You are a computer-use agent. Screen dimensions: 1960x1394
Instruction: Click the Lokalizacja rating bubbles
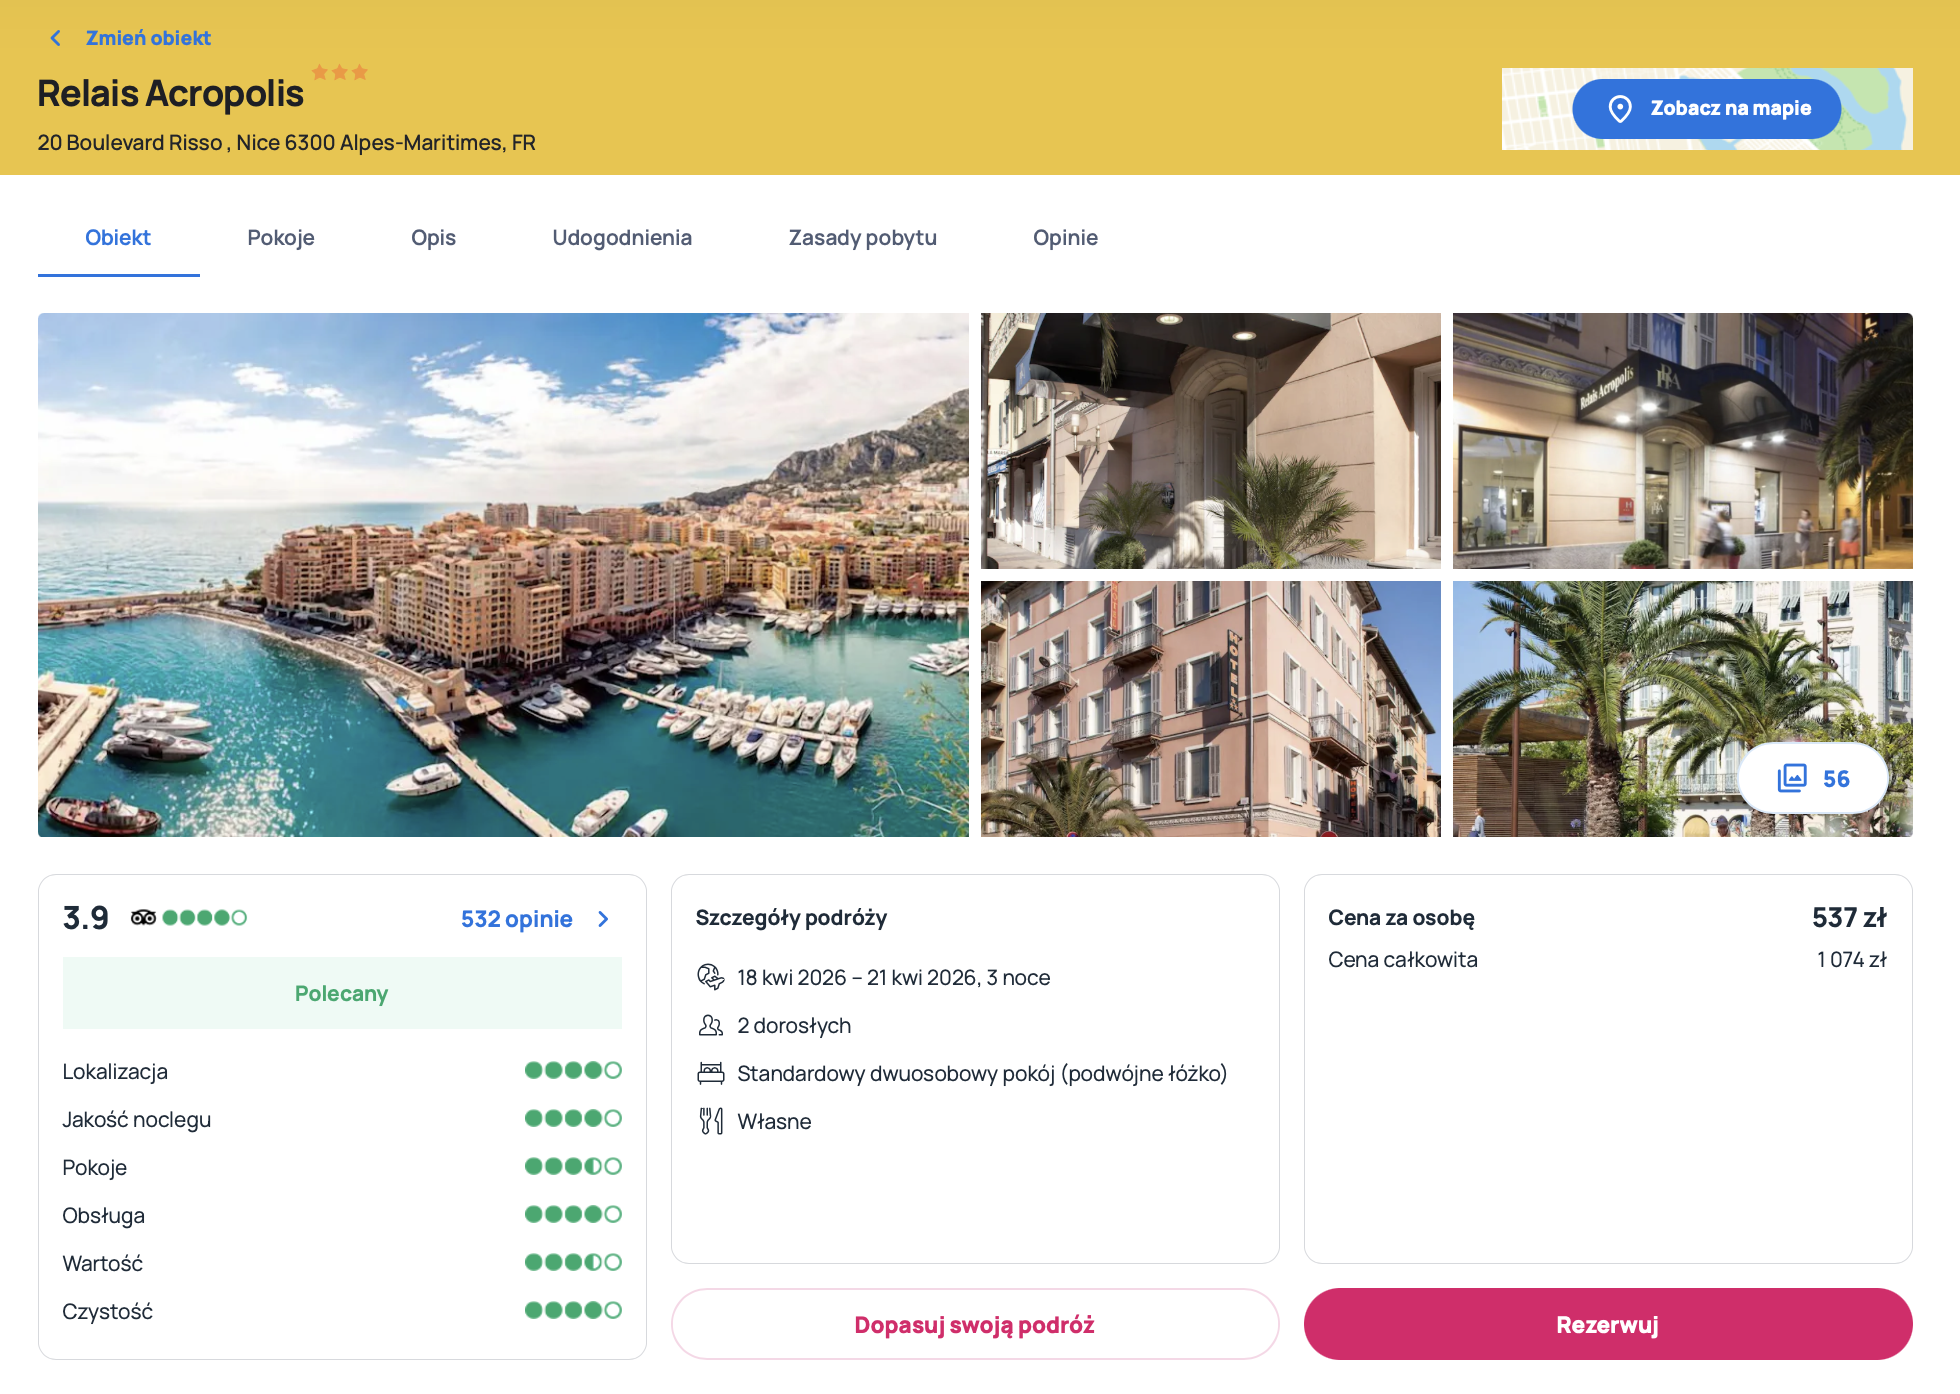point(573,1070)
